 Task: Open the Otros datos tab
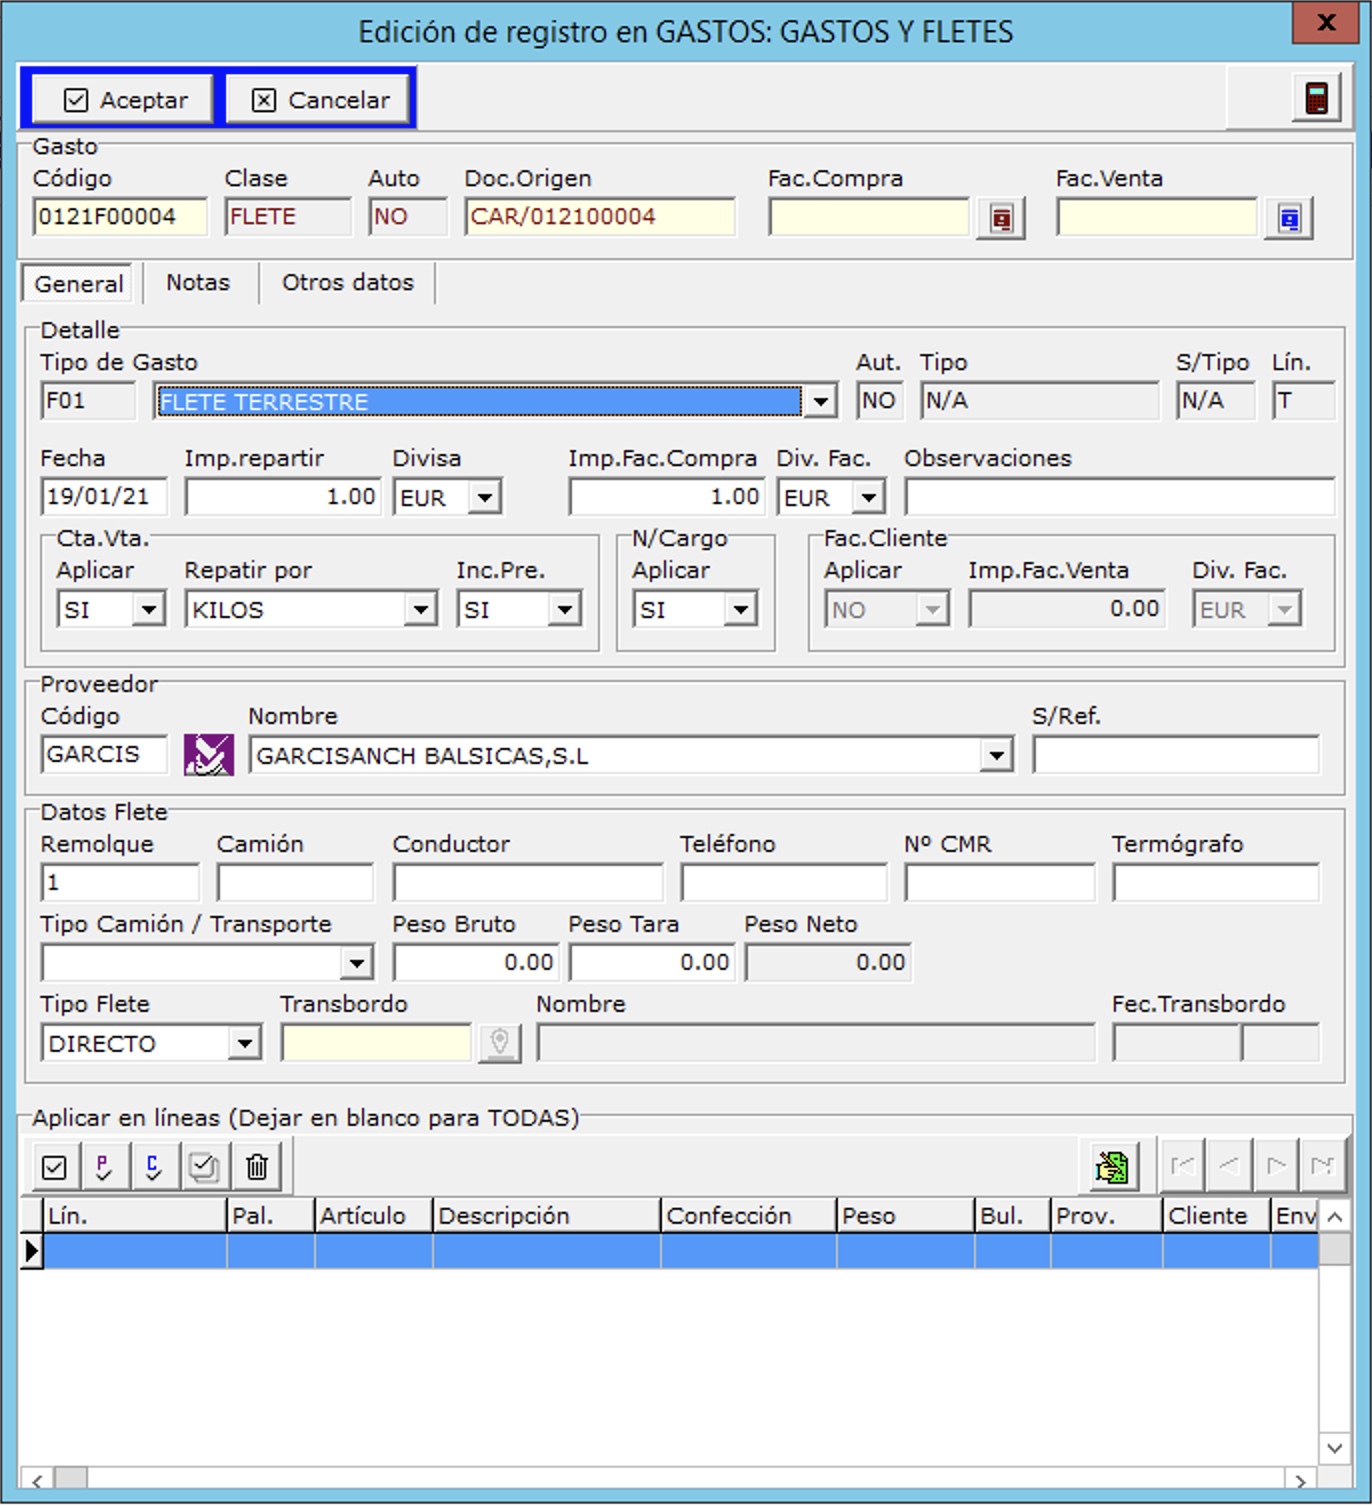click(x=347, y=283)
